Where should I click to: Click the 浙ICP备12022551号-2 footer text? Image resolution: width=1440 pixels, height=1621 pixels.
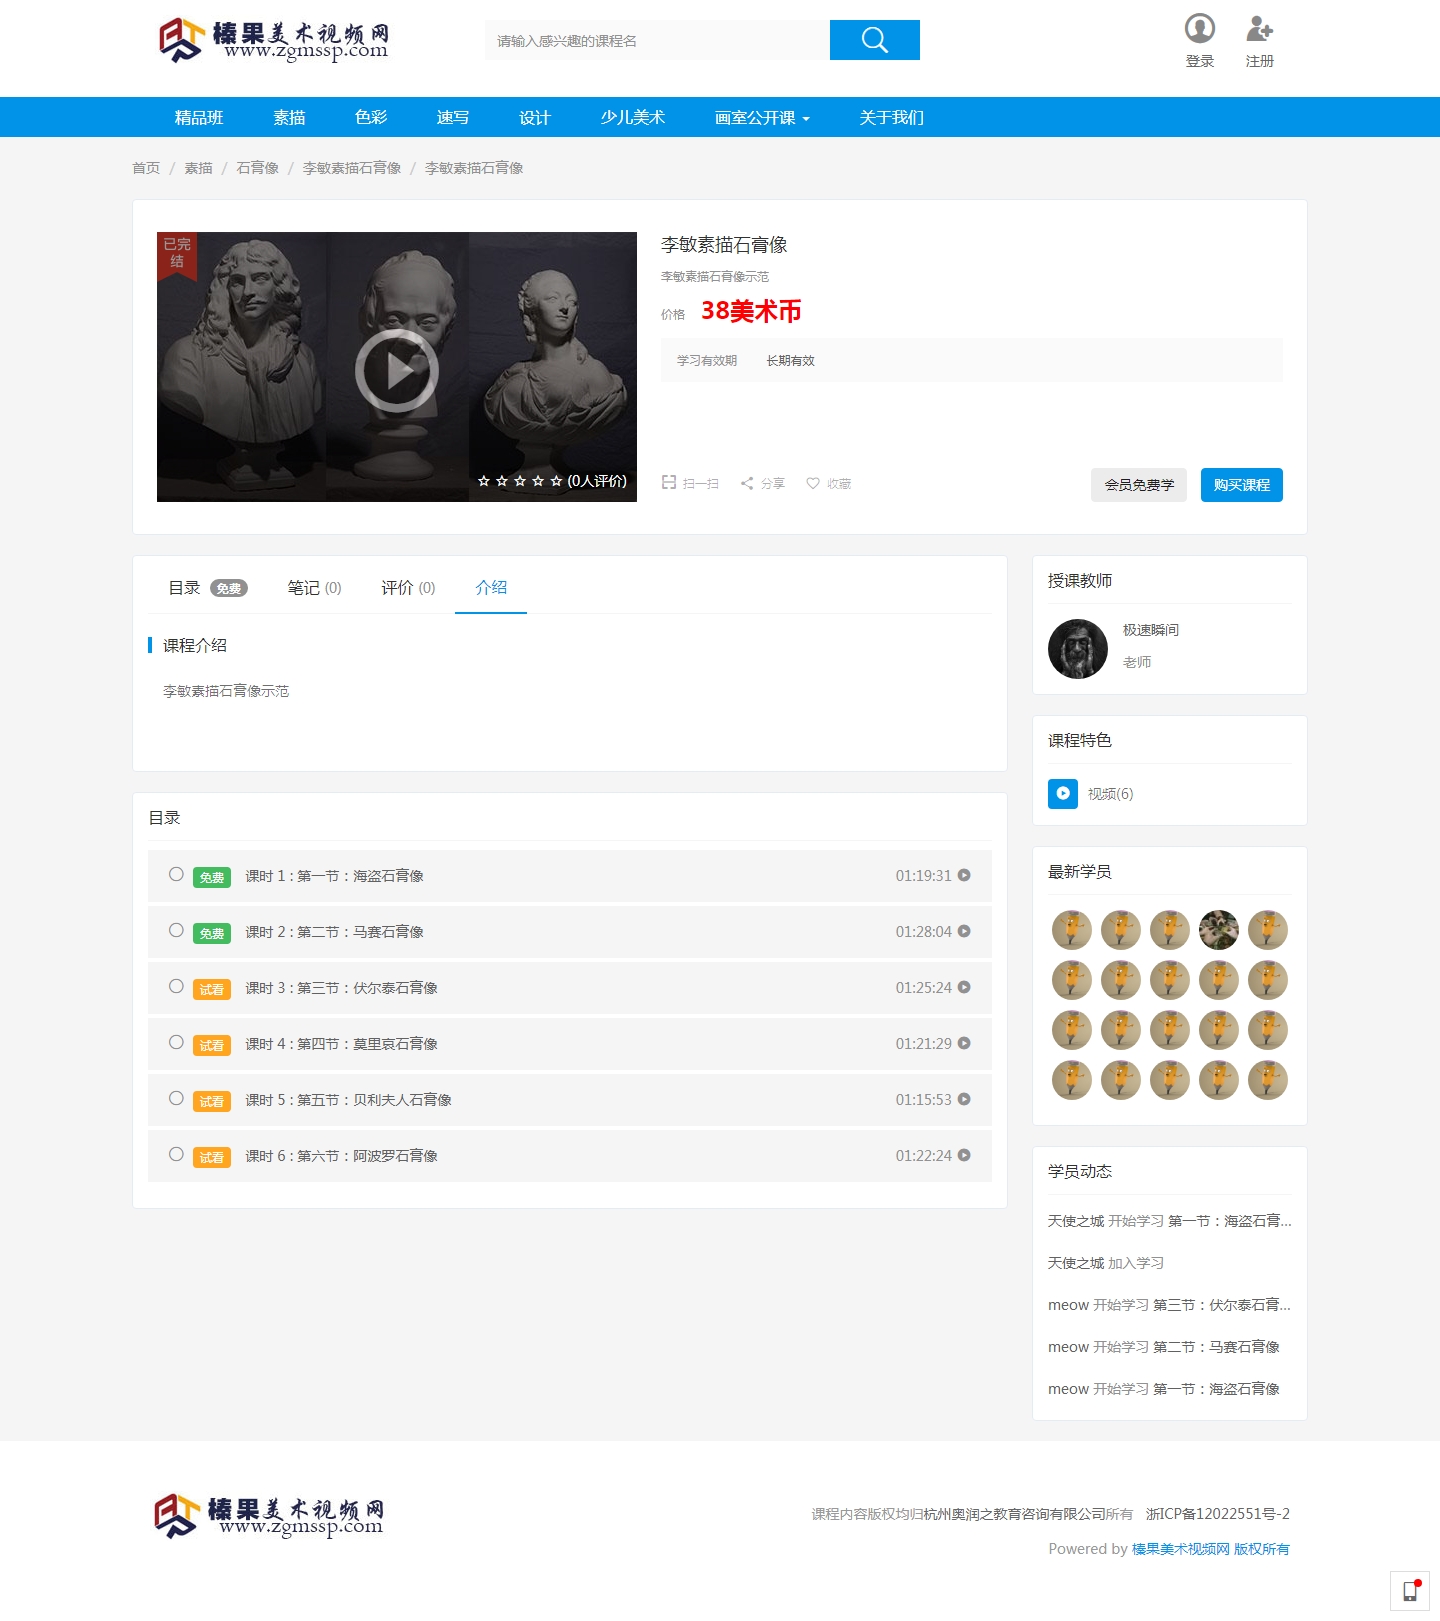(1217, 1514)
